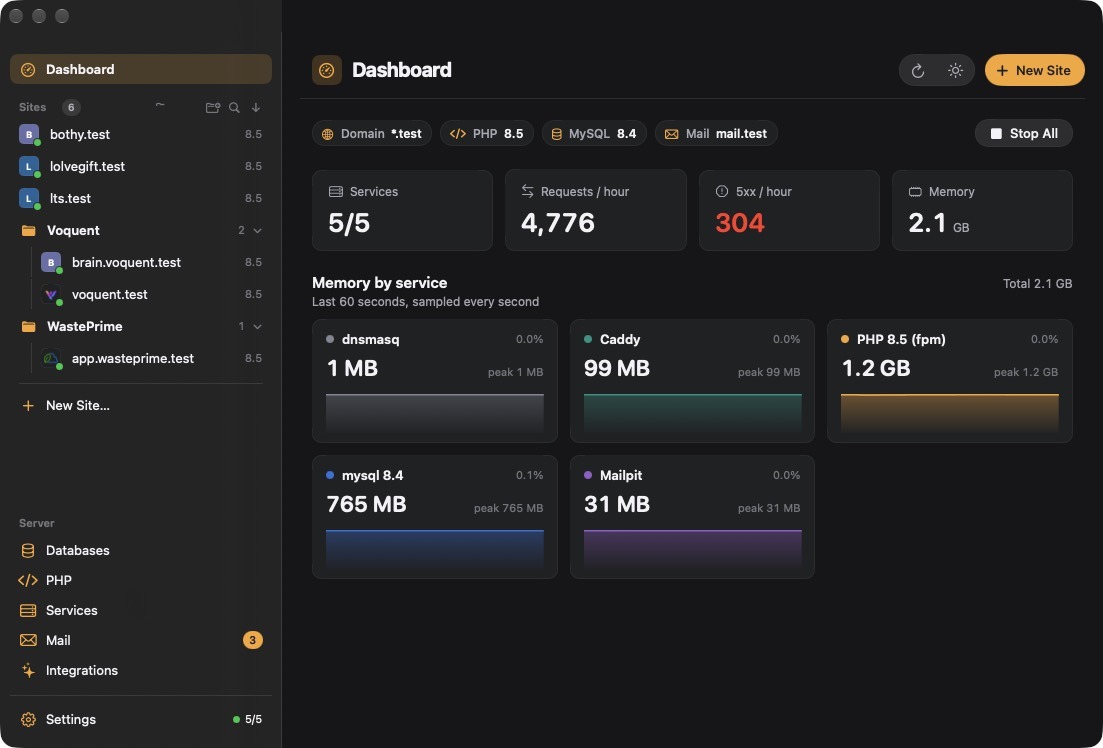Click the Mail mail.test chip

[x=716, y=134]
